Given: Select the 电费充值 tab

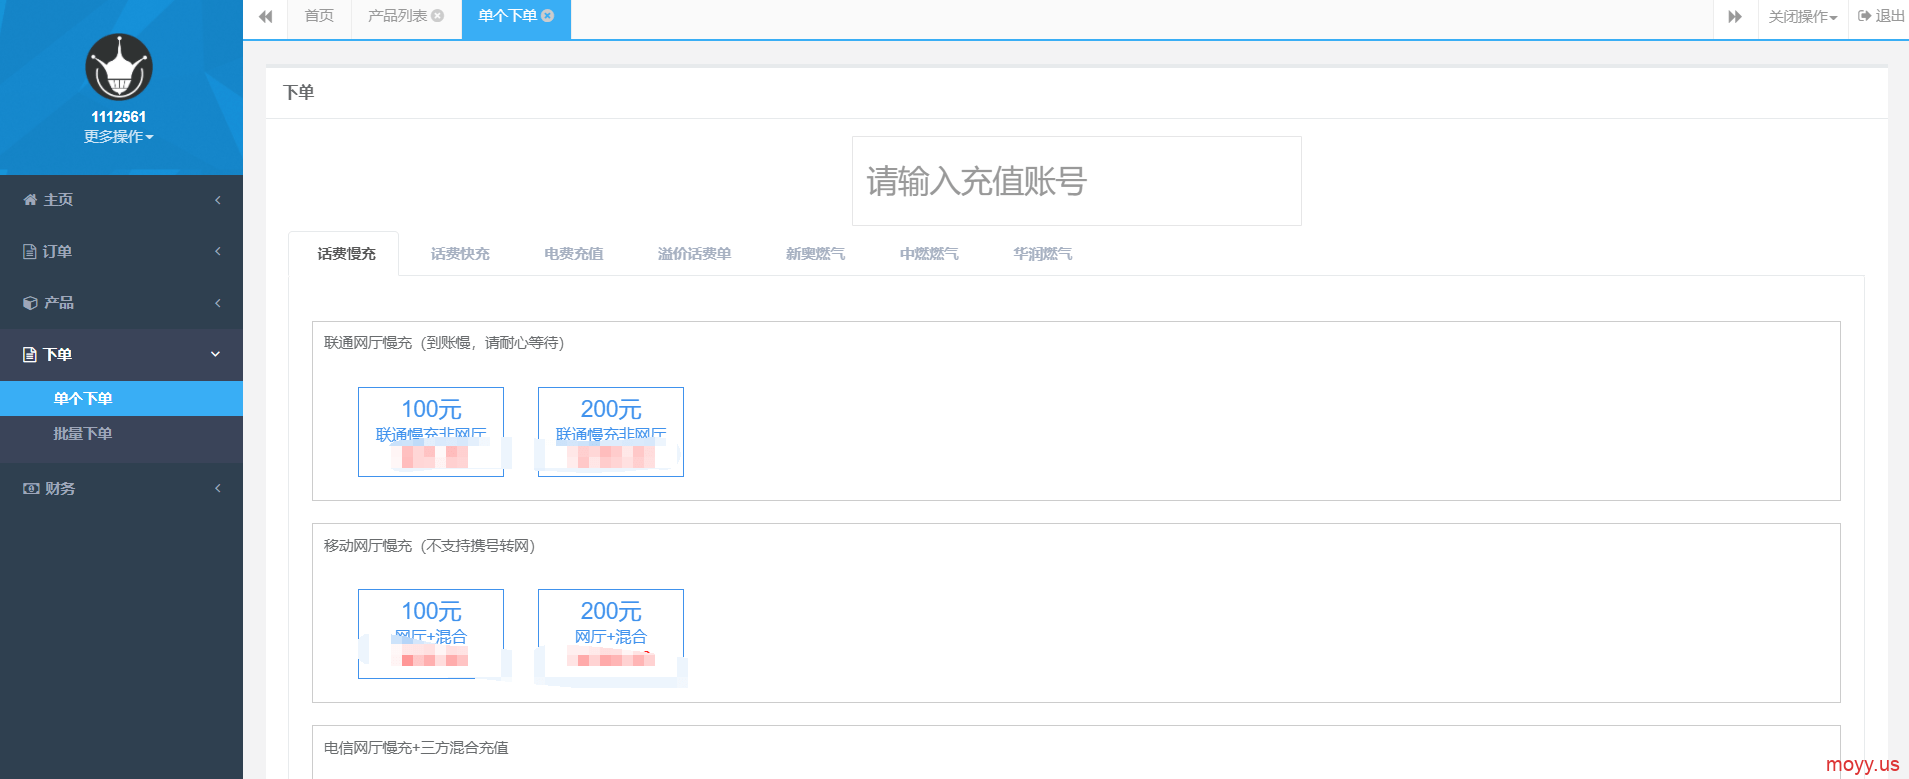Looking at the screenshot, I should [x=574, y=254].
